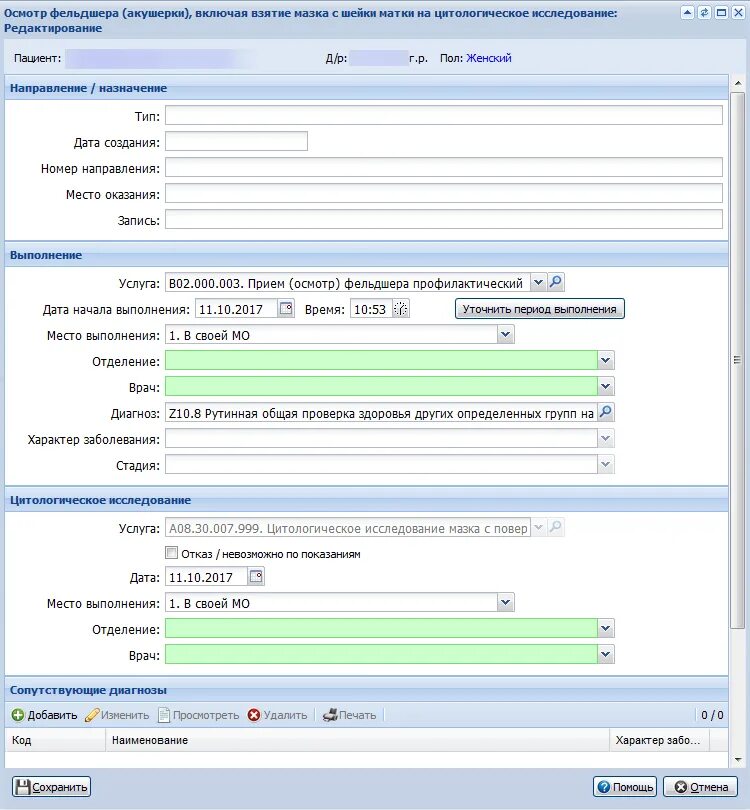This screenshot has width=750, height=810.
Task: Click Печать in diagnoses toolbar
Action: pyautogui.click(x=350, y=715)
